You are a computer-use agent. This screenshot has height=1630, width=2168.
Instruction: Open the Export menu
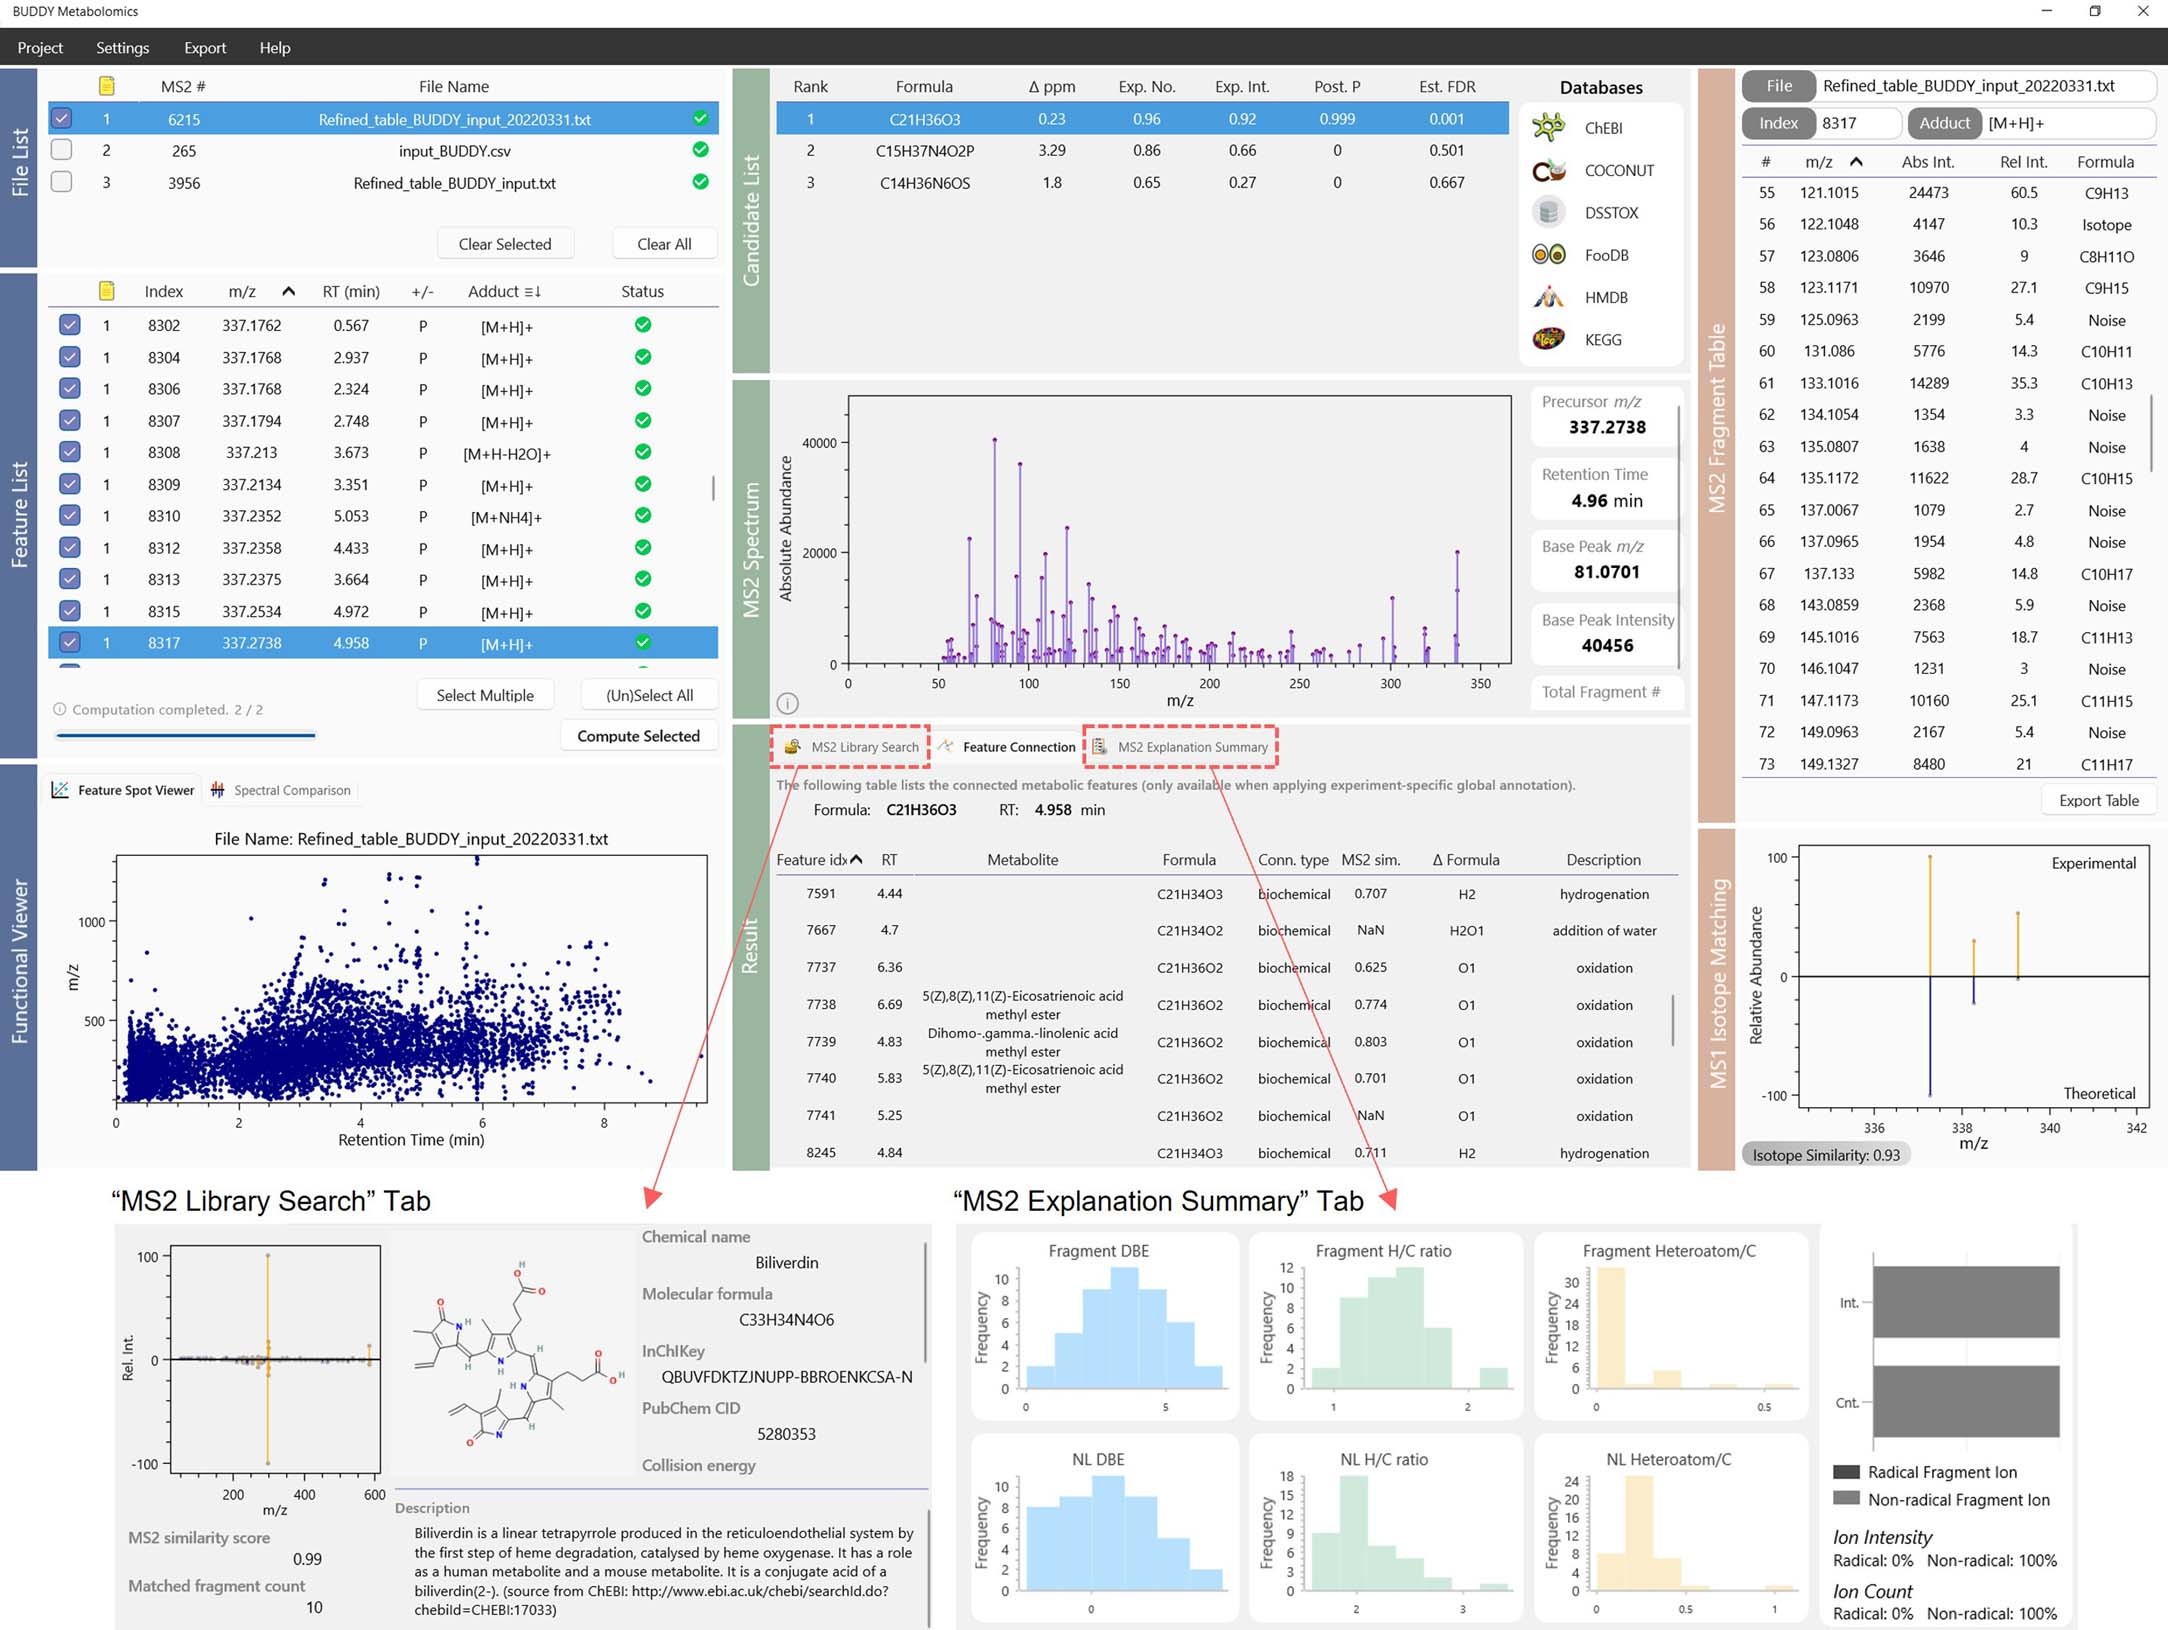[204, 48]
